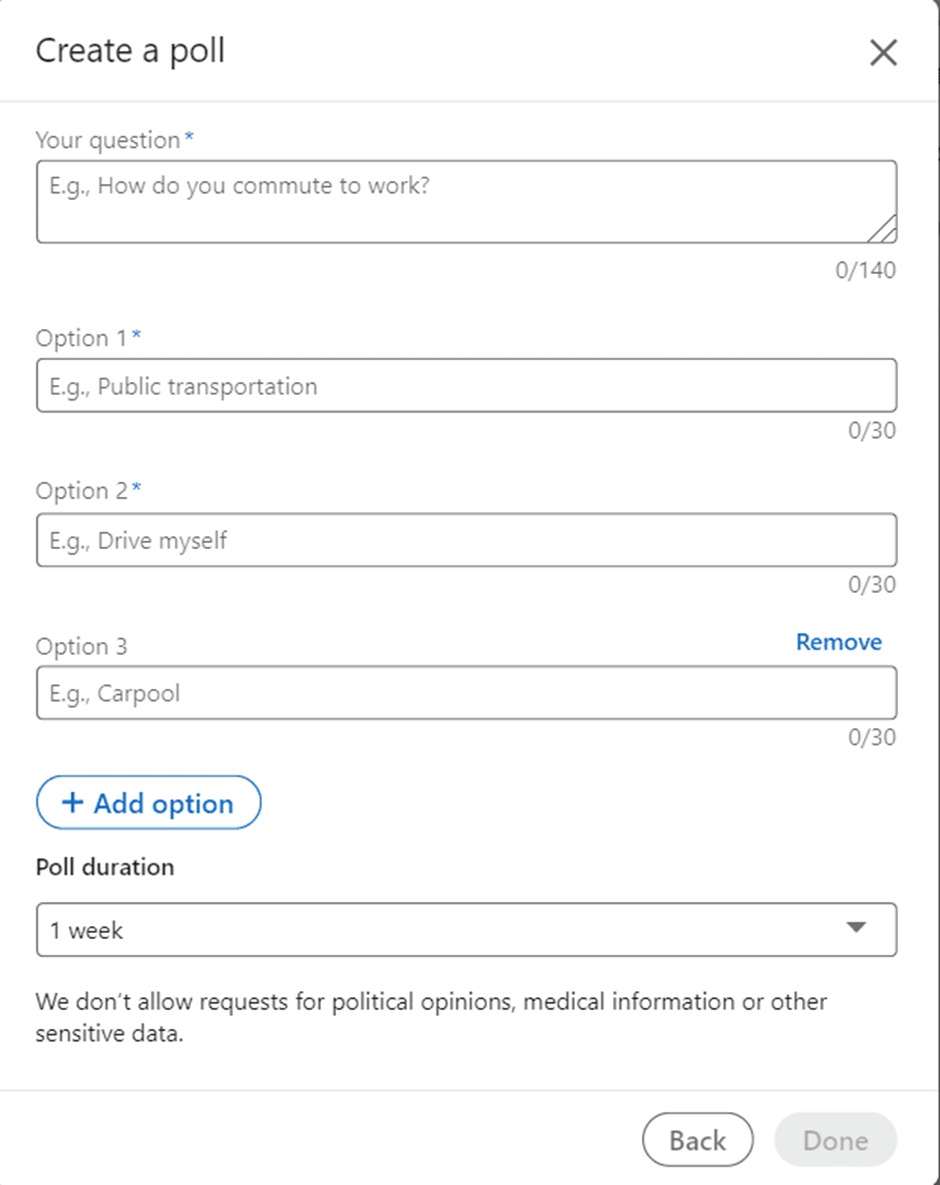Remove Option 3 from the poll
The width and height of the screenshot is (940, 1185).
pyautogui.click(x=838, y=642)
